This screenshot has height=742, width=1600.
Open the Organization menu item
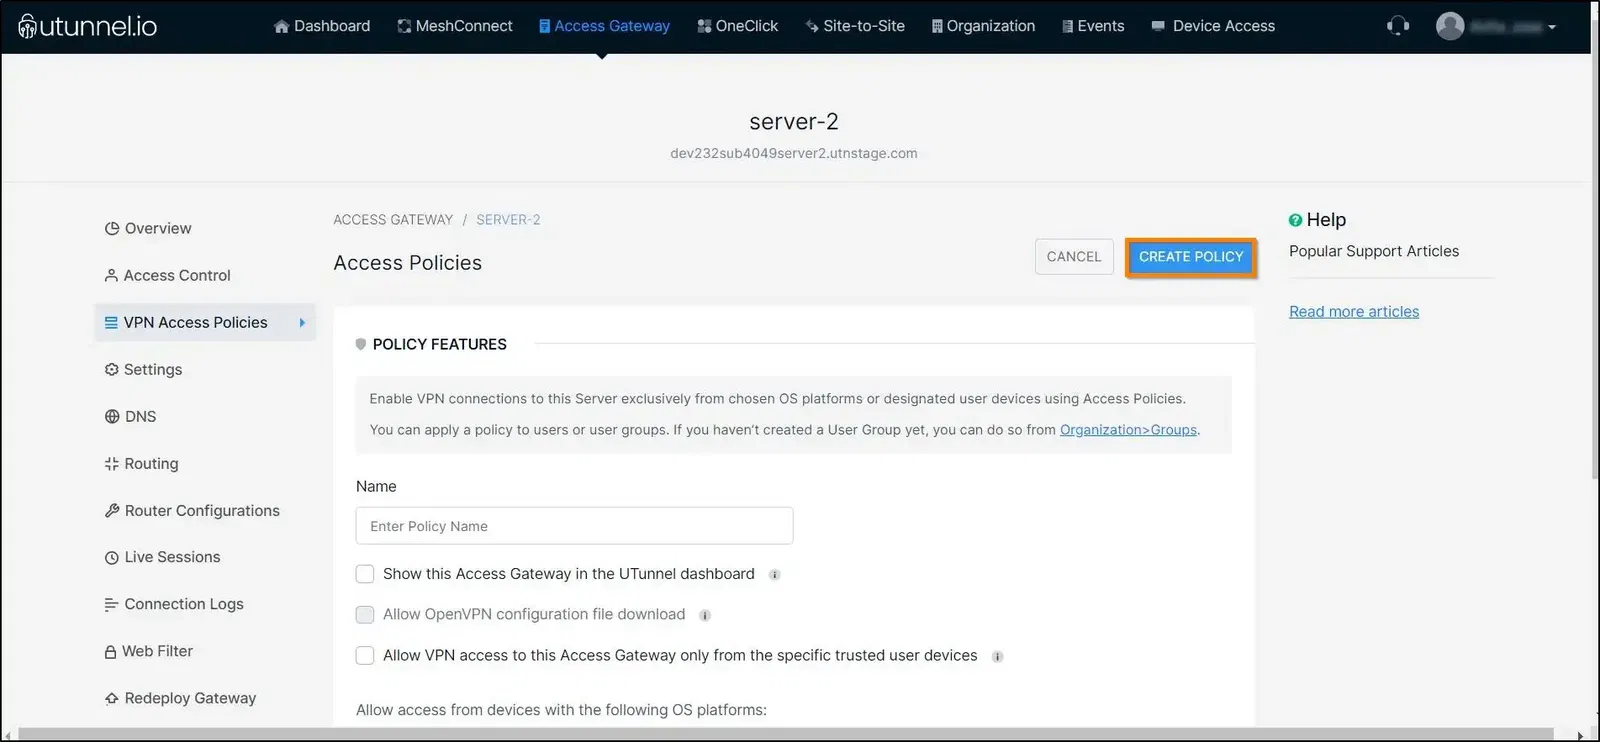tap(983, 26)
